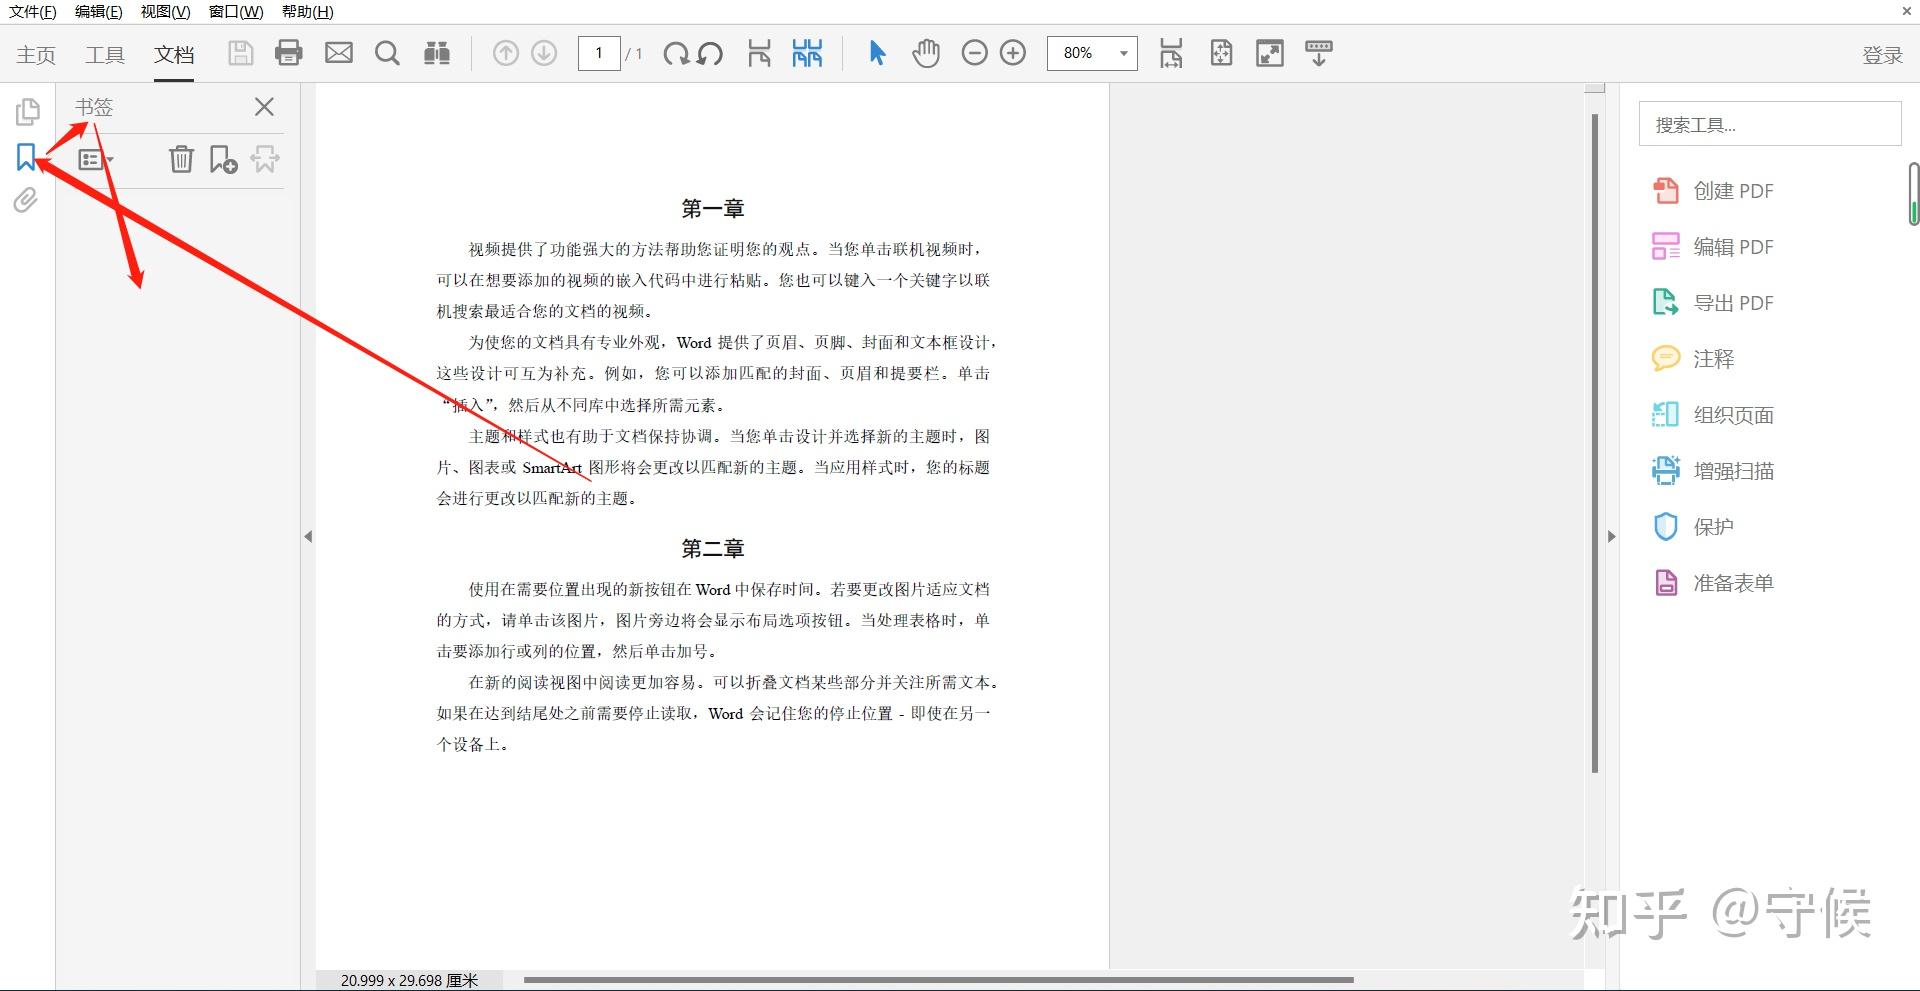The image size is (1920, 991).
Task: Click the 搜索工具 search field
Action: (1769, 124)
